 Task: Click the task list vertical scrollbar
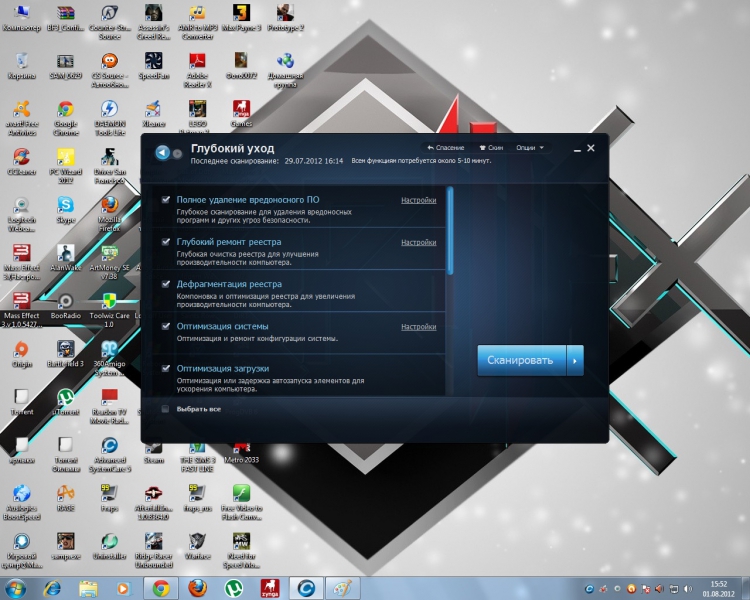click(450, 230)
